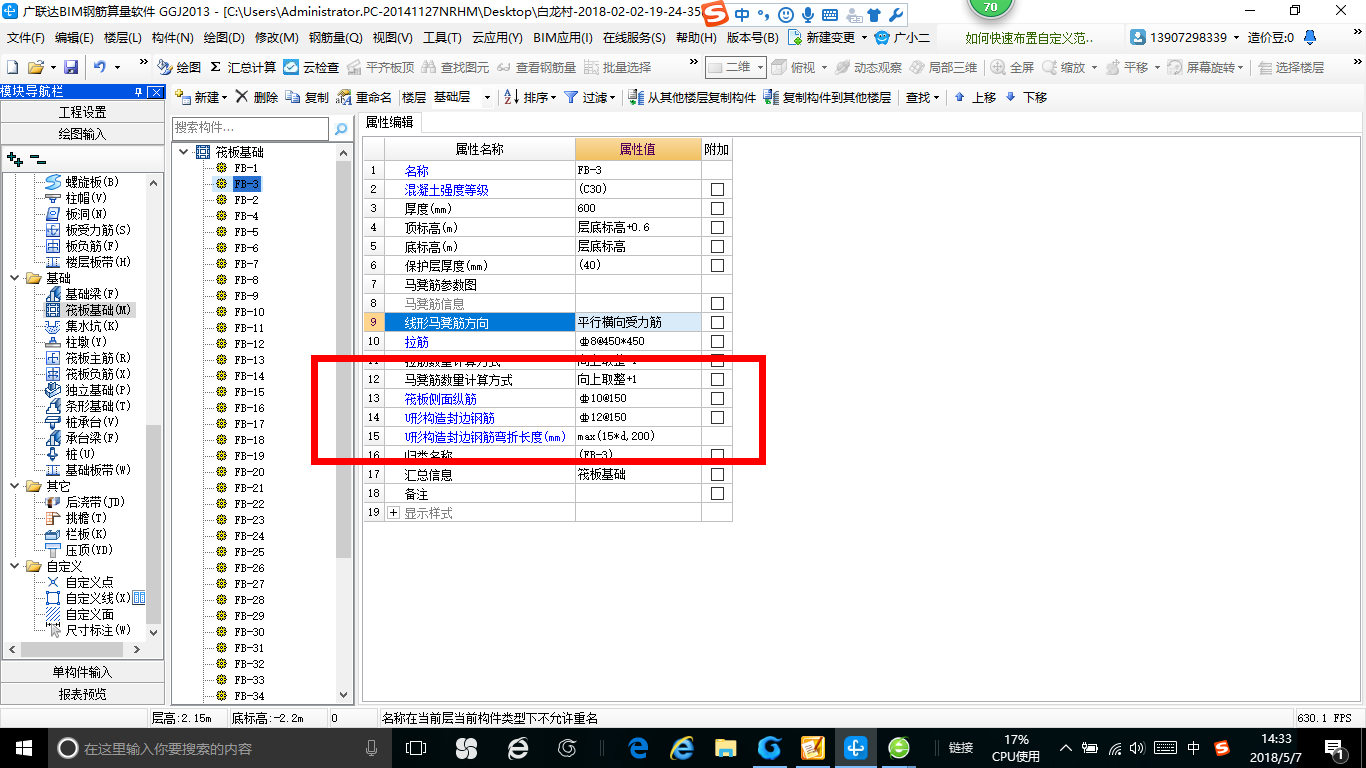Open the 楼层 基础层 floor dropdown
This screenshot has width=1366, height=768.
[x=487, y=97]
